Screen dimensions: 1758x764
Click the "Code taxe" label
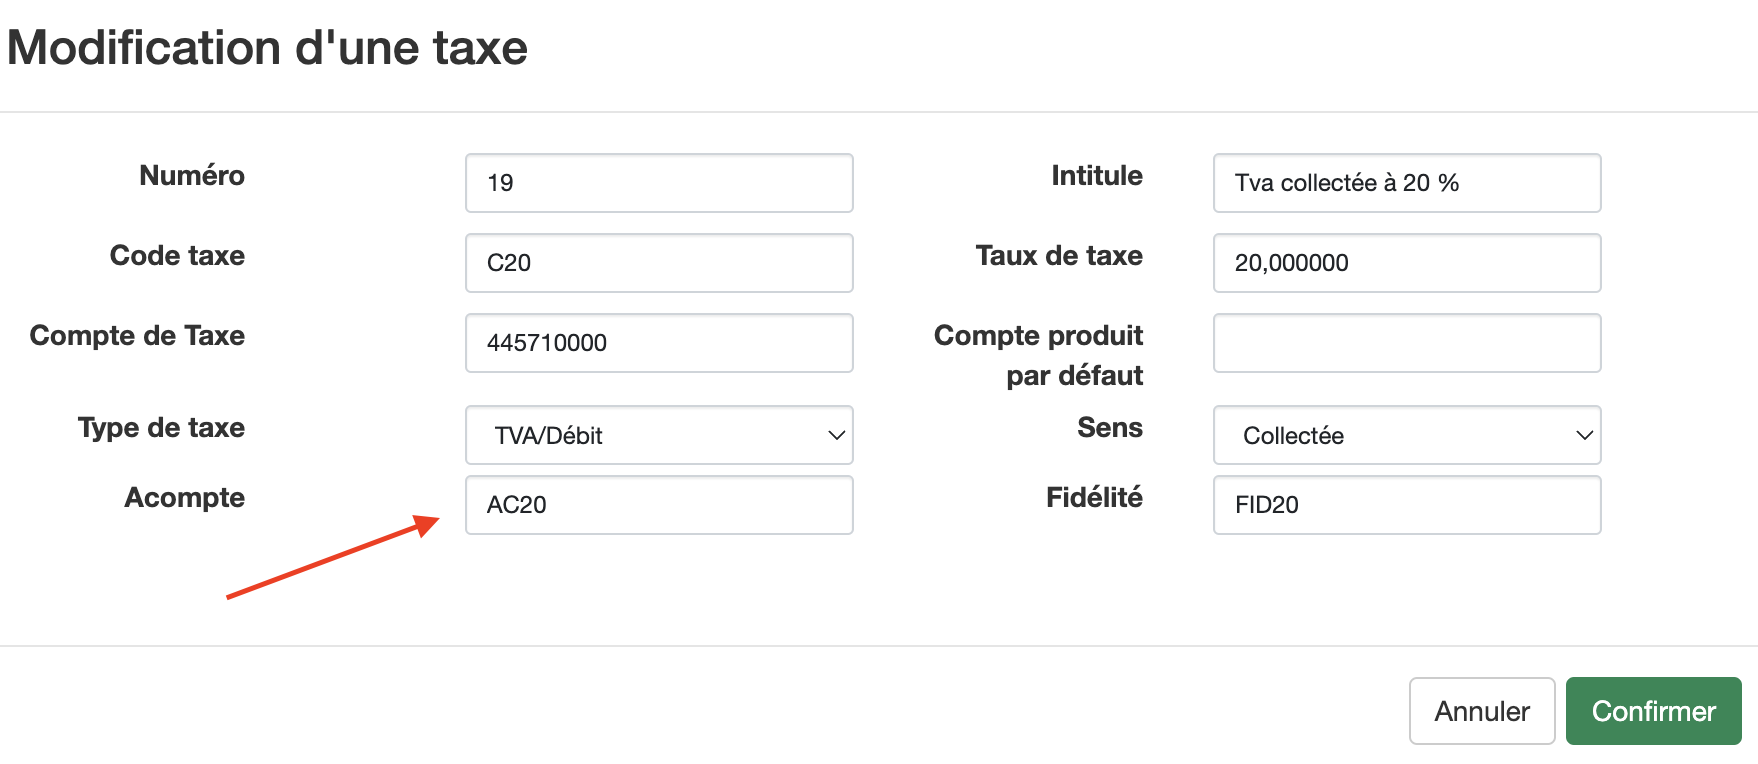tap(177, 256)
